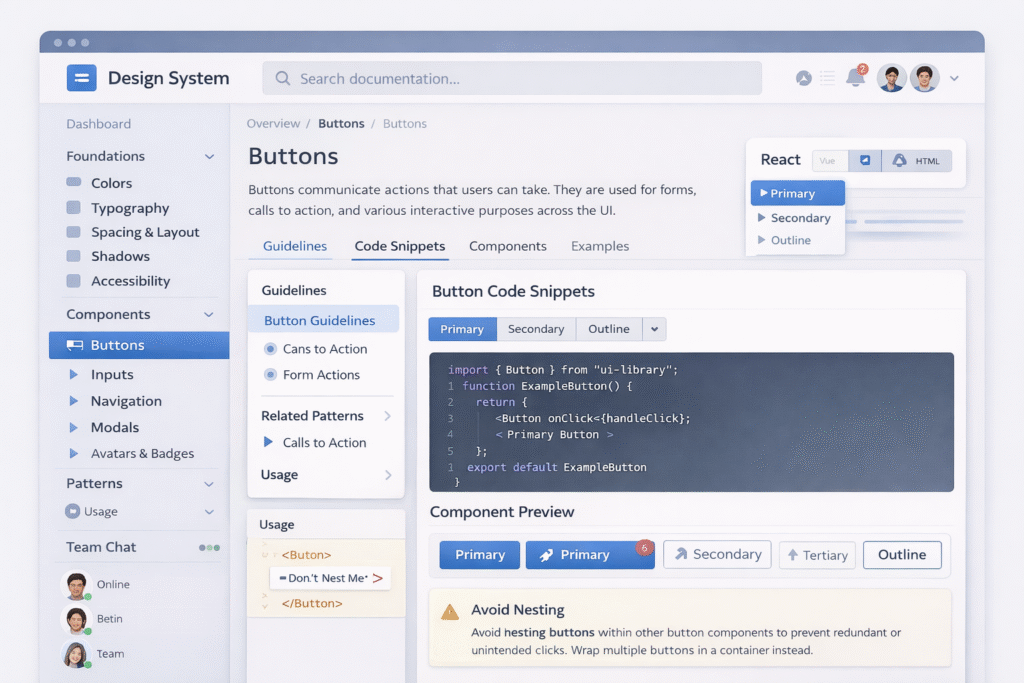Click the Colors icon under Foundations
Viewport: 1024px width, 683px height.
point(74,183)
